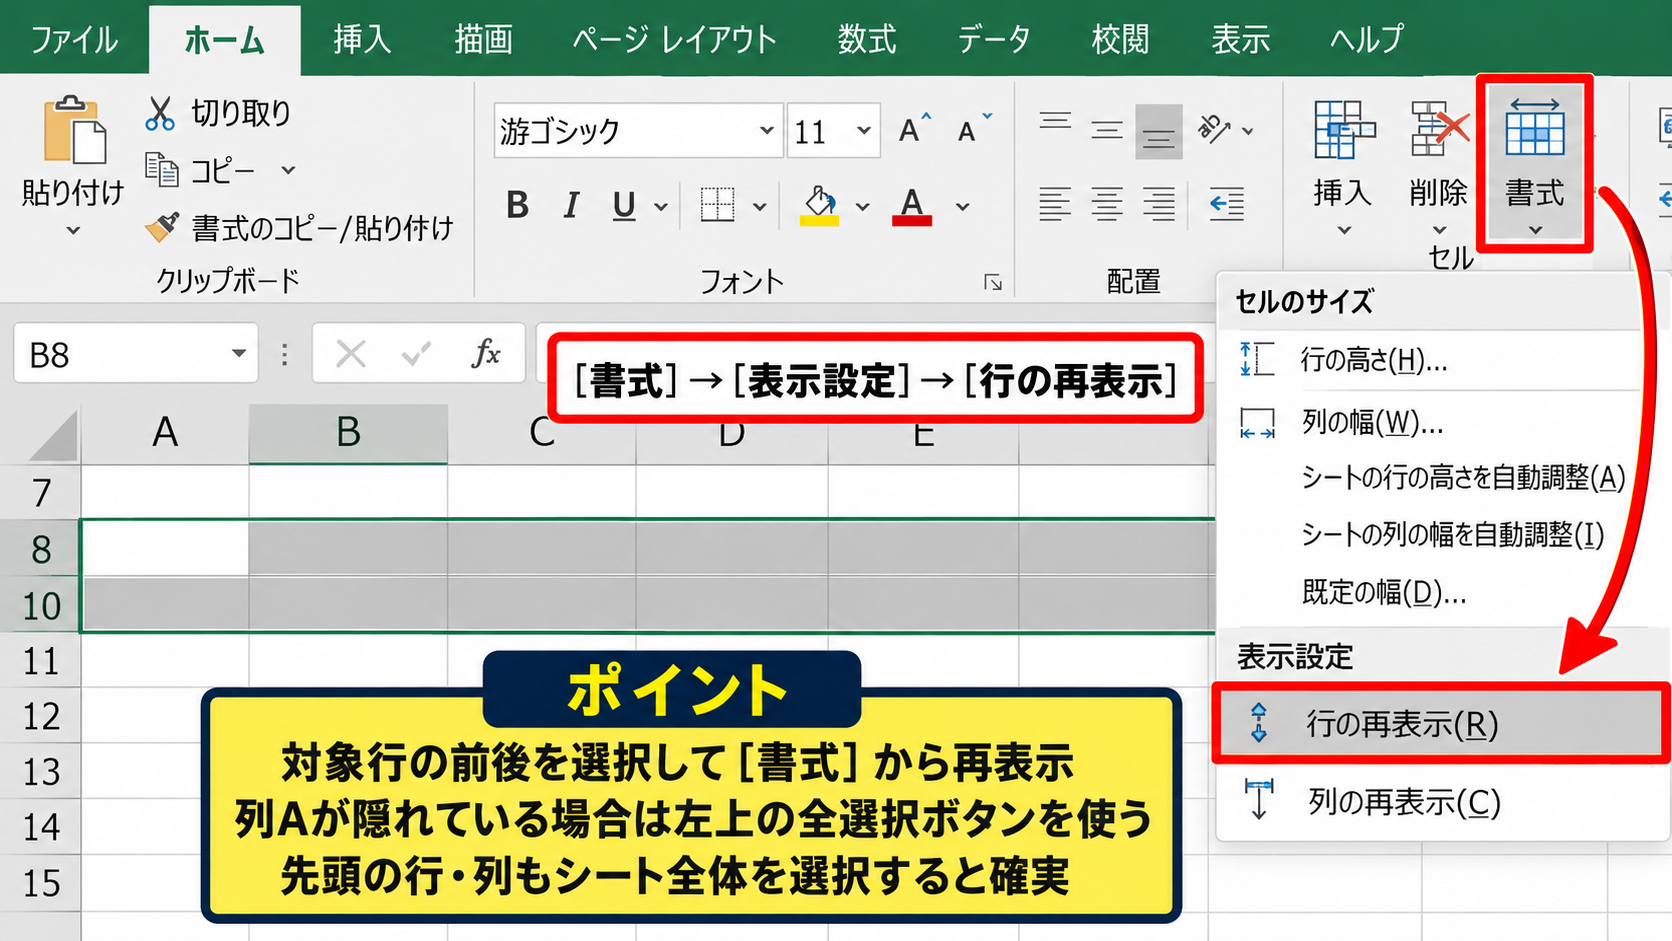Expand the Copy (コピー) options arrow
Viewport: 1672px width, 941px height.
coord(288,170)
